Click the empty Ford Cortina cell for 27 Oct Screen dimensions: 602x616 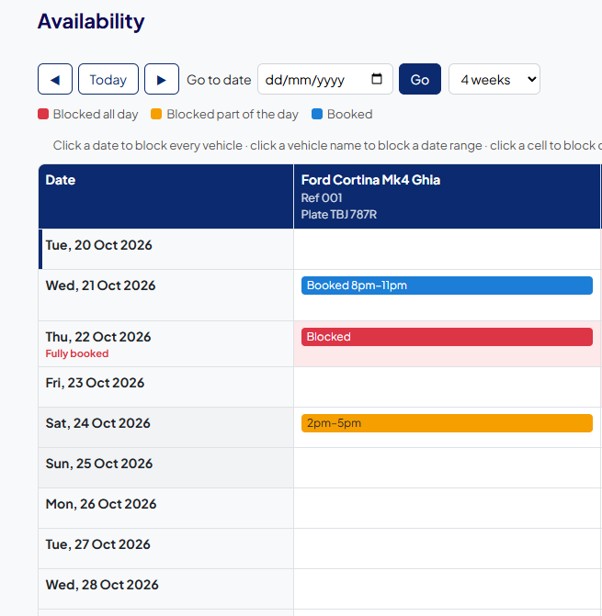click(447, 549)
